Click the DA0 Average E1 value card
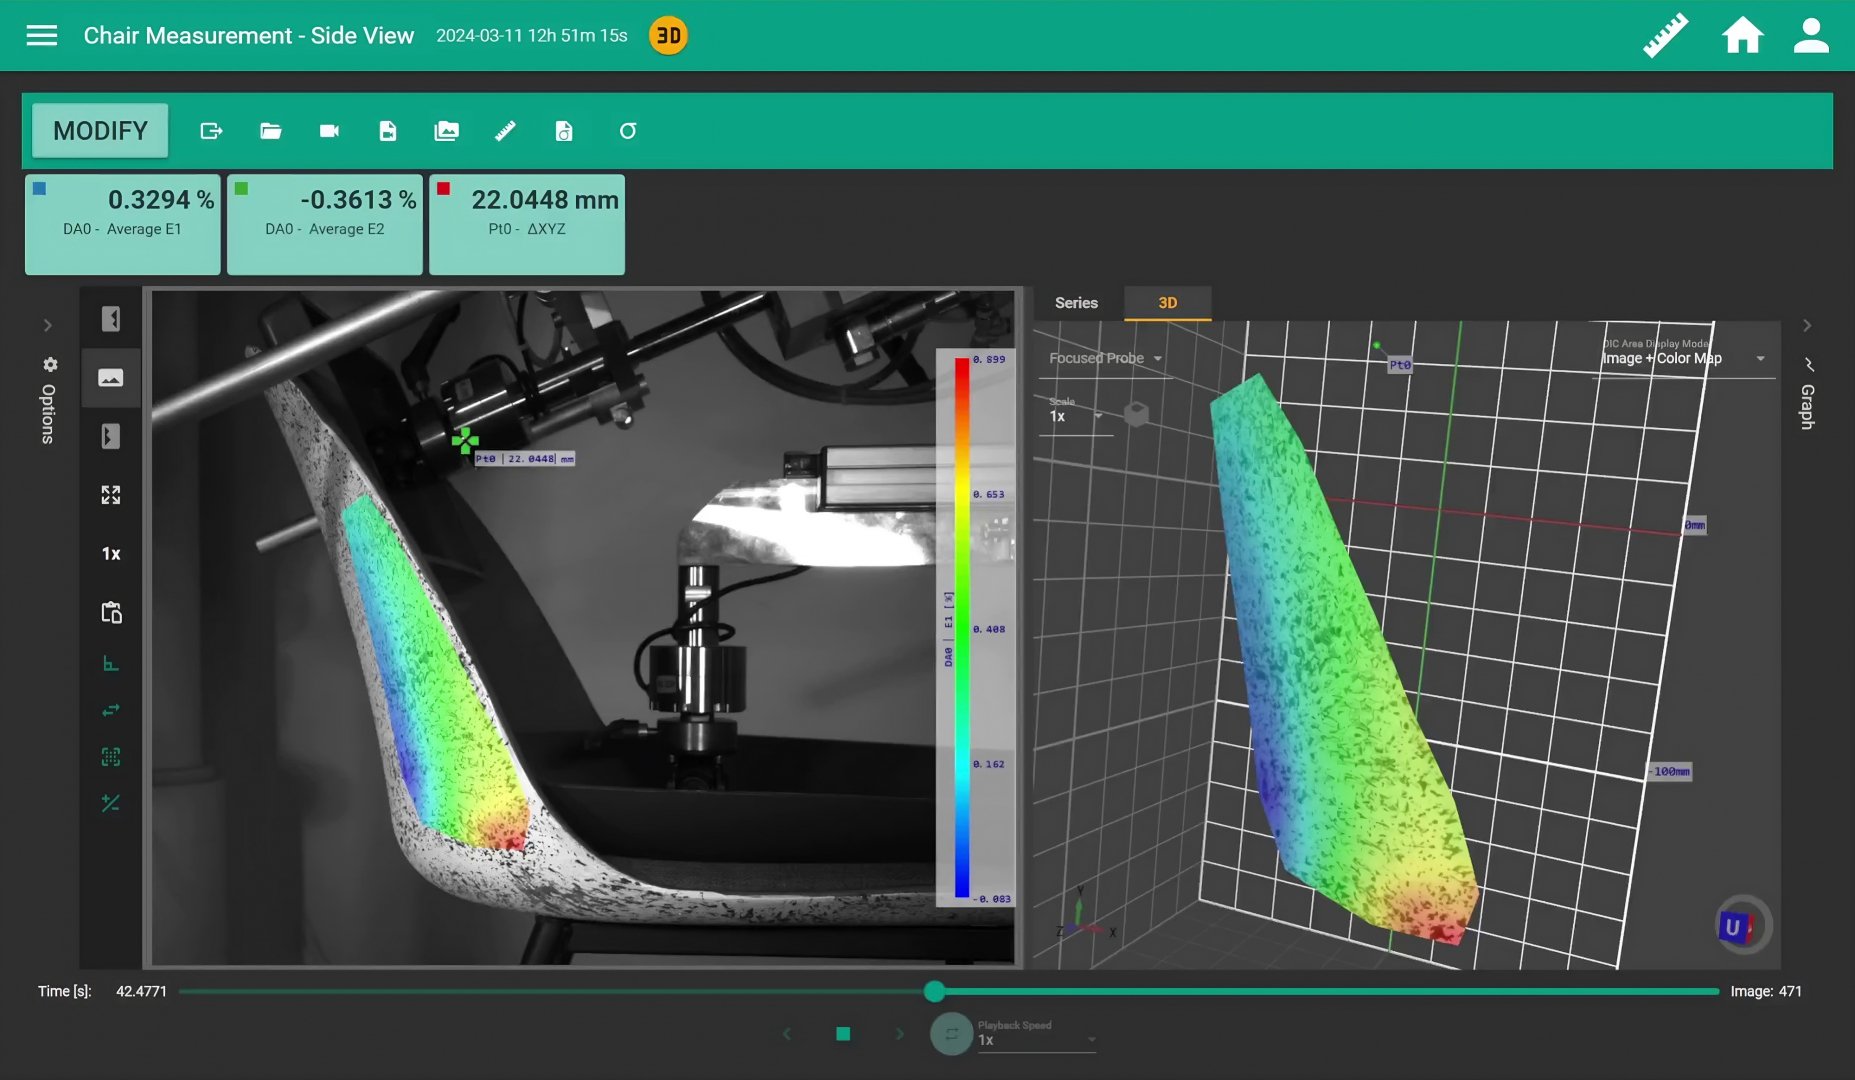 point(122,224)
